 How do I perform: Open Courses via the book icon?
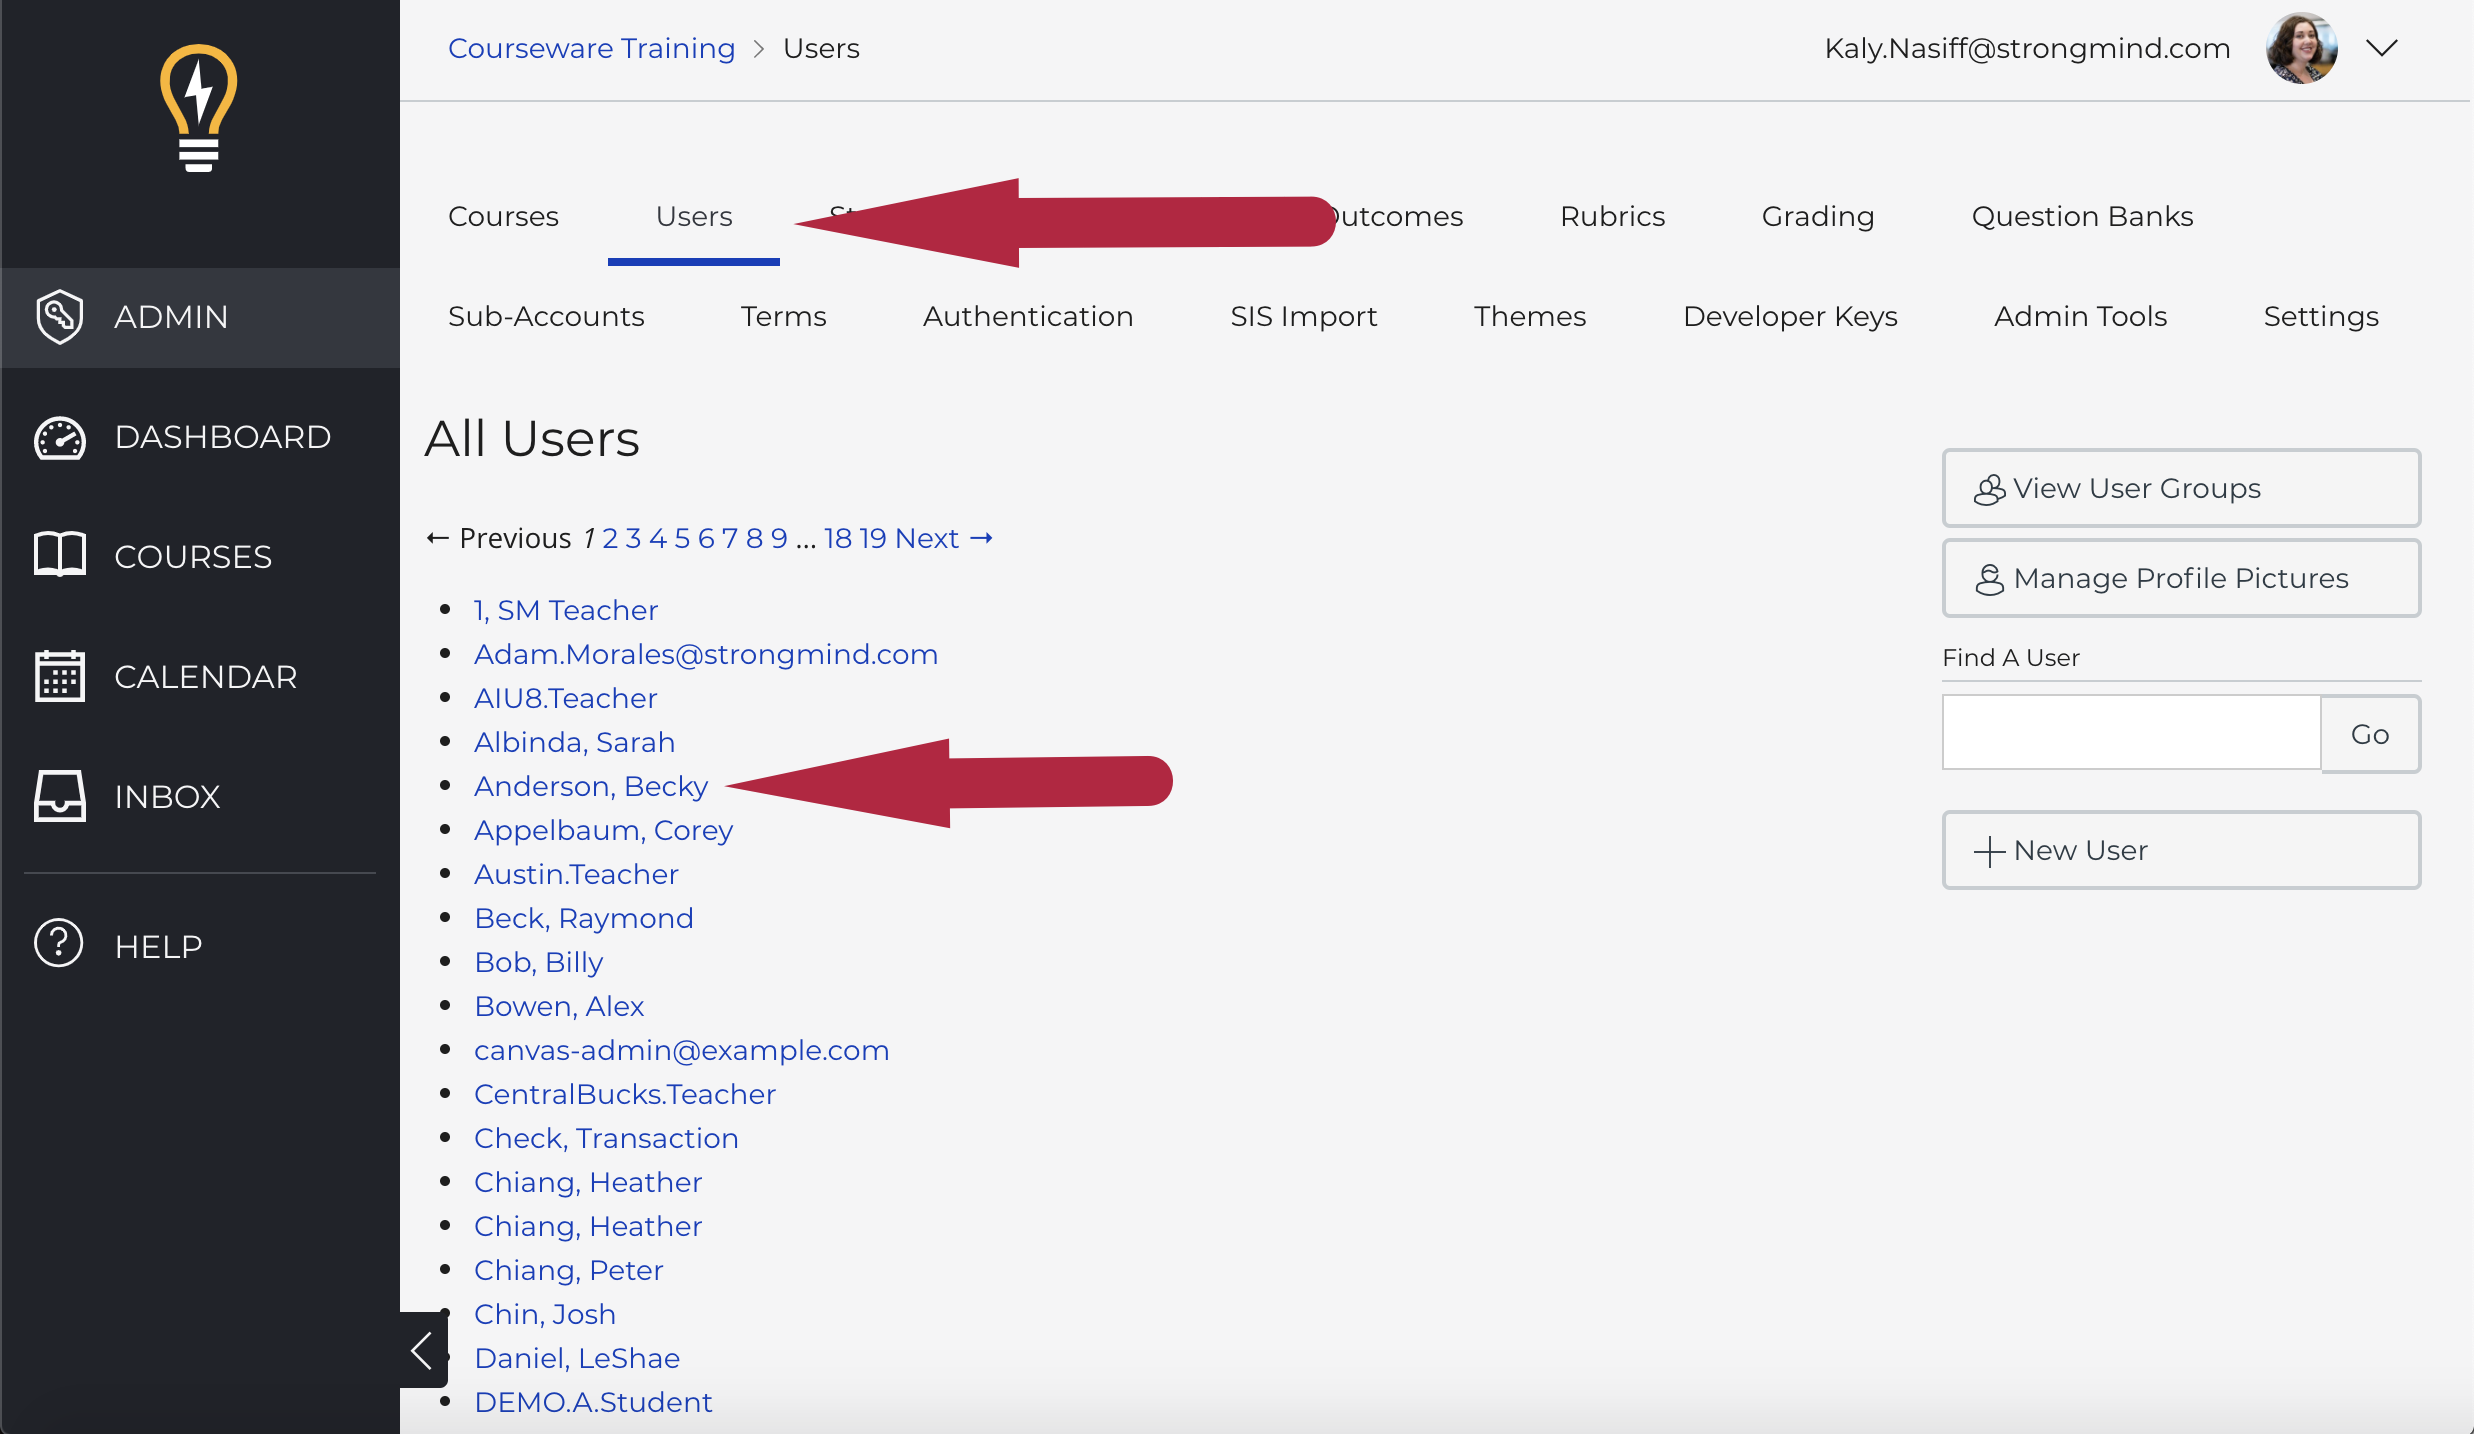coord(60,555)
